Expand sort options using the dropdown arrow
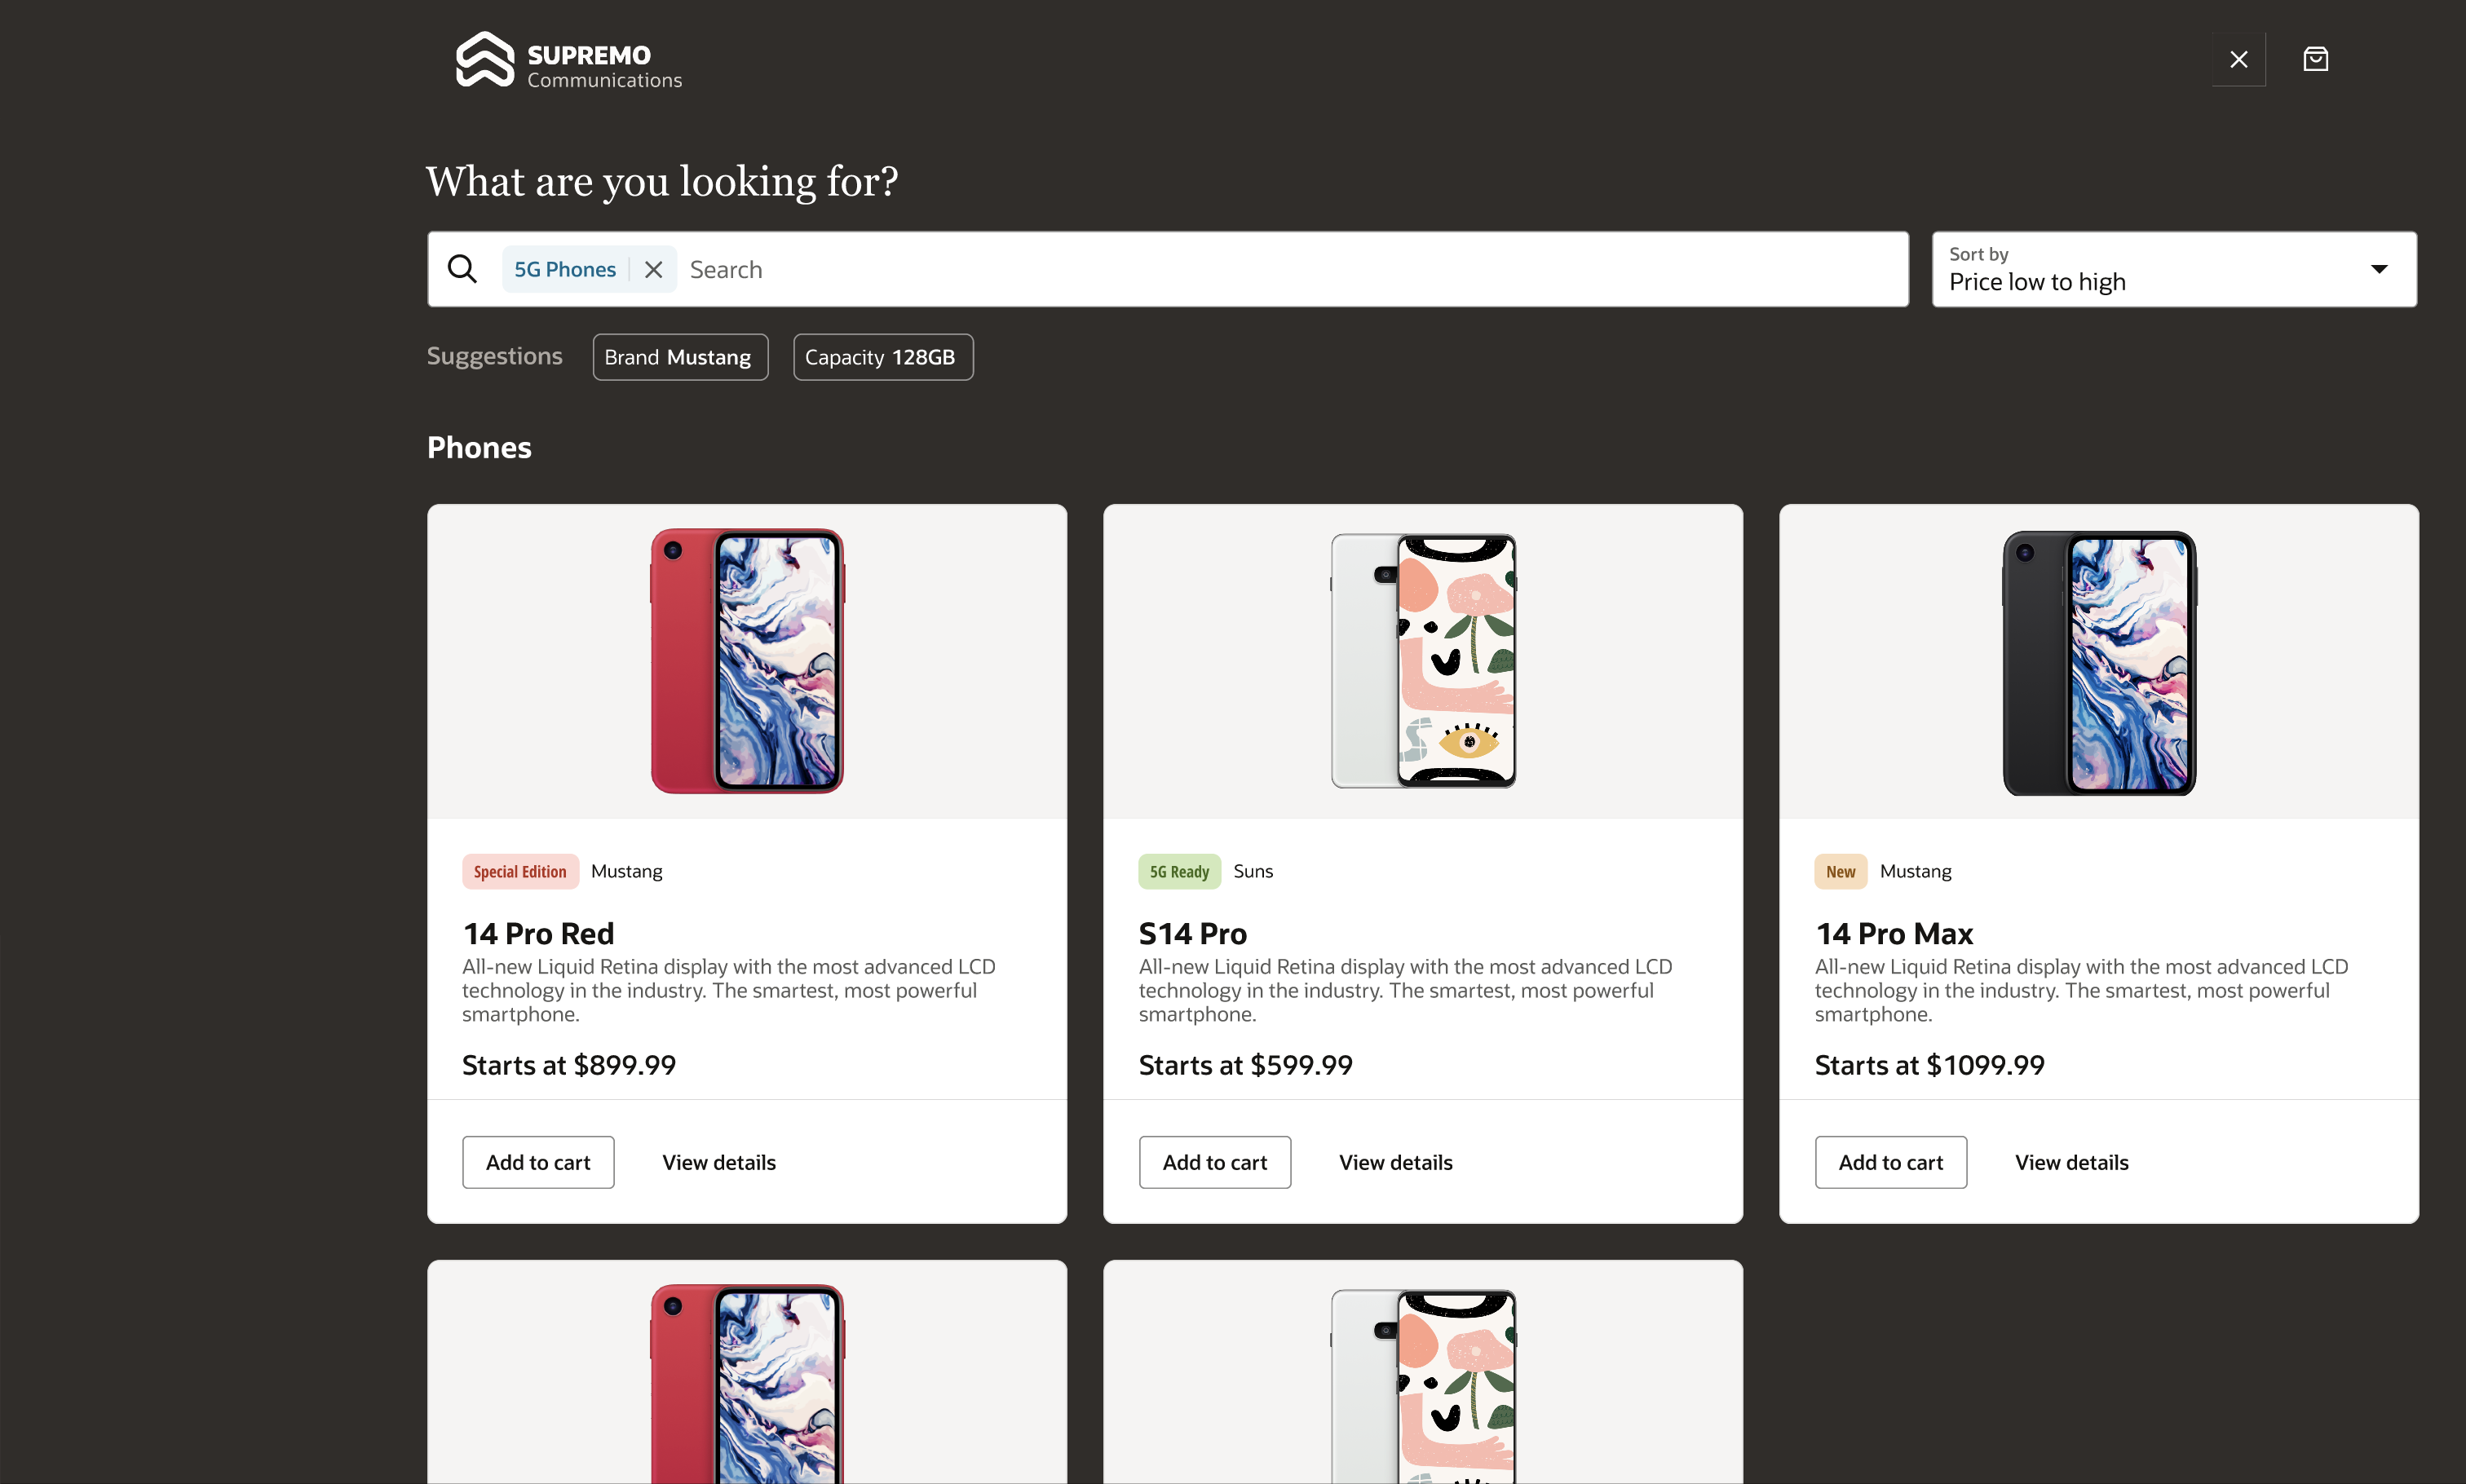 2379,269
